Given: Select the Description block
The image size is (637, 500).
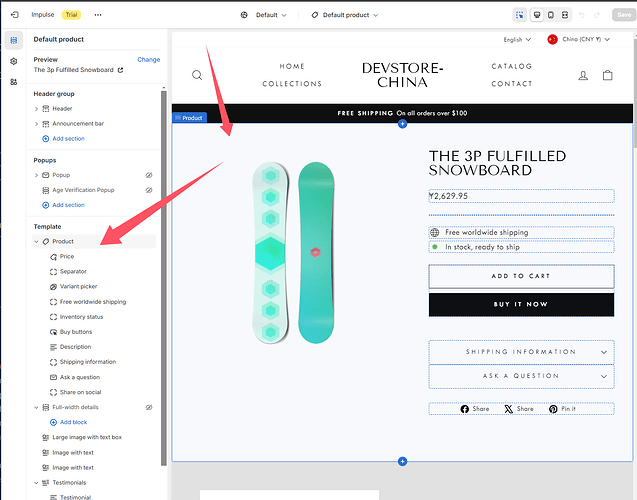Looking at the screenshot, I should pos(75,347).
